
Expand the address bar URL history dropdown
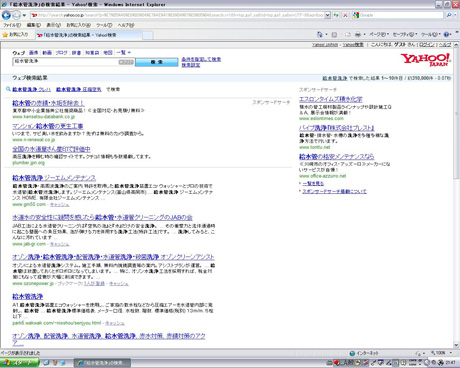327,15
